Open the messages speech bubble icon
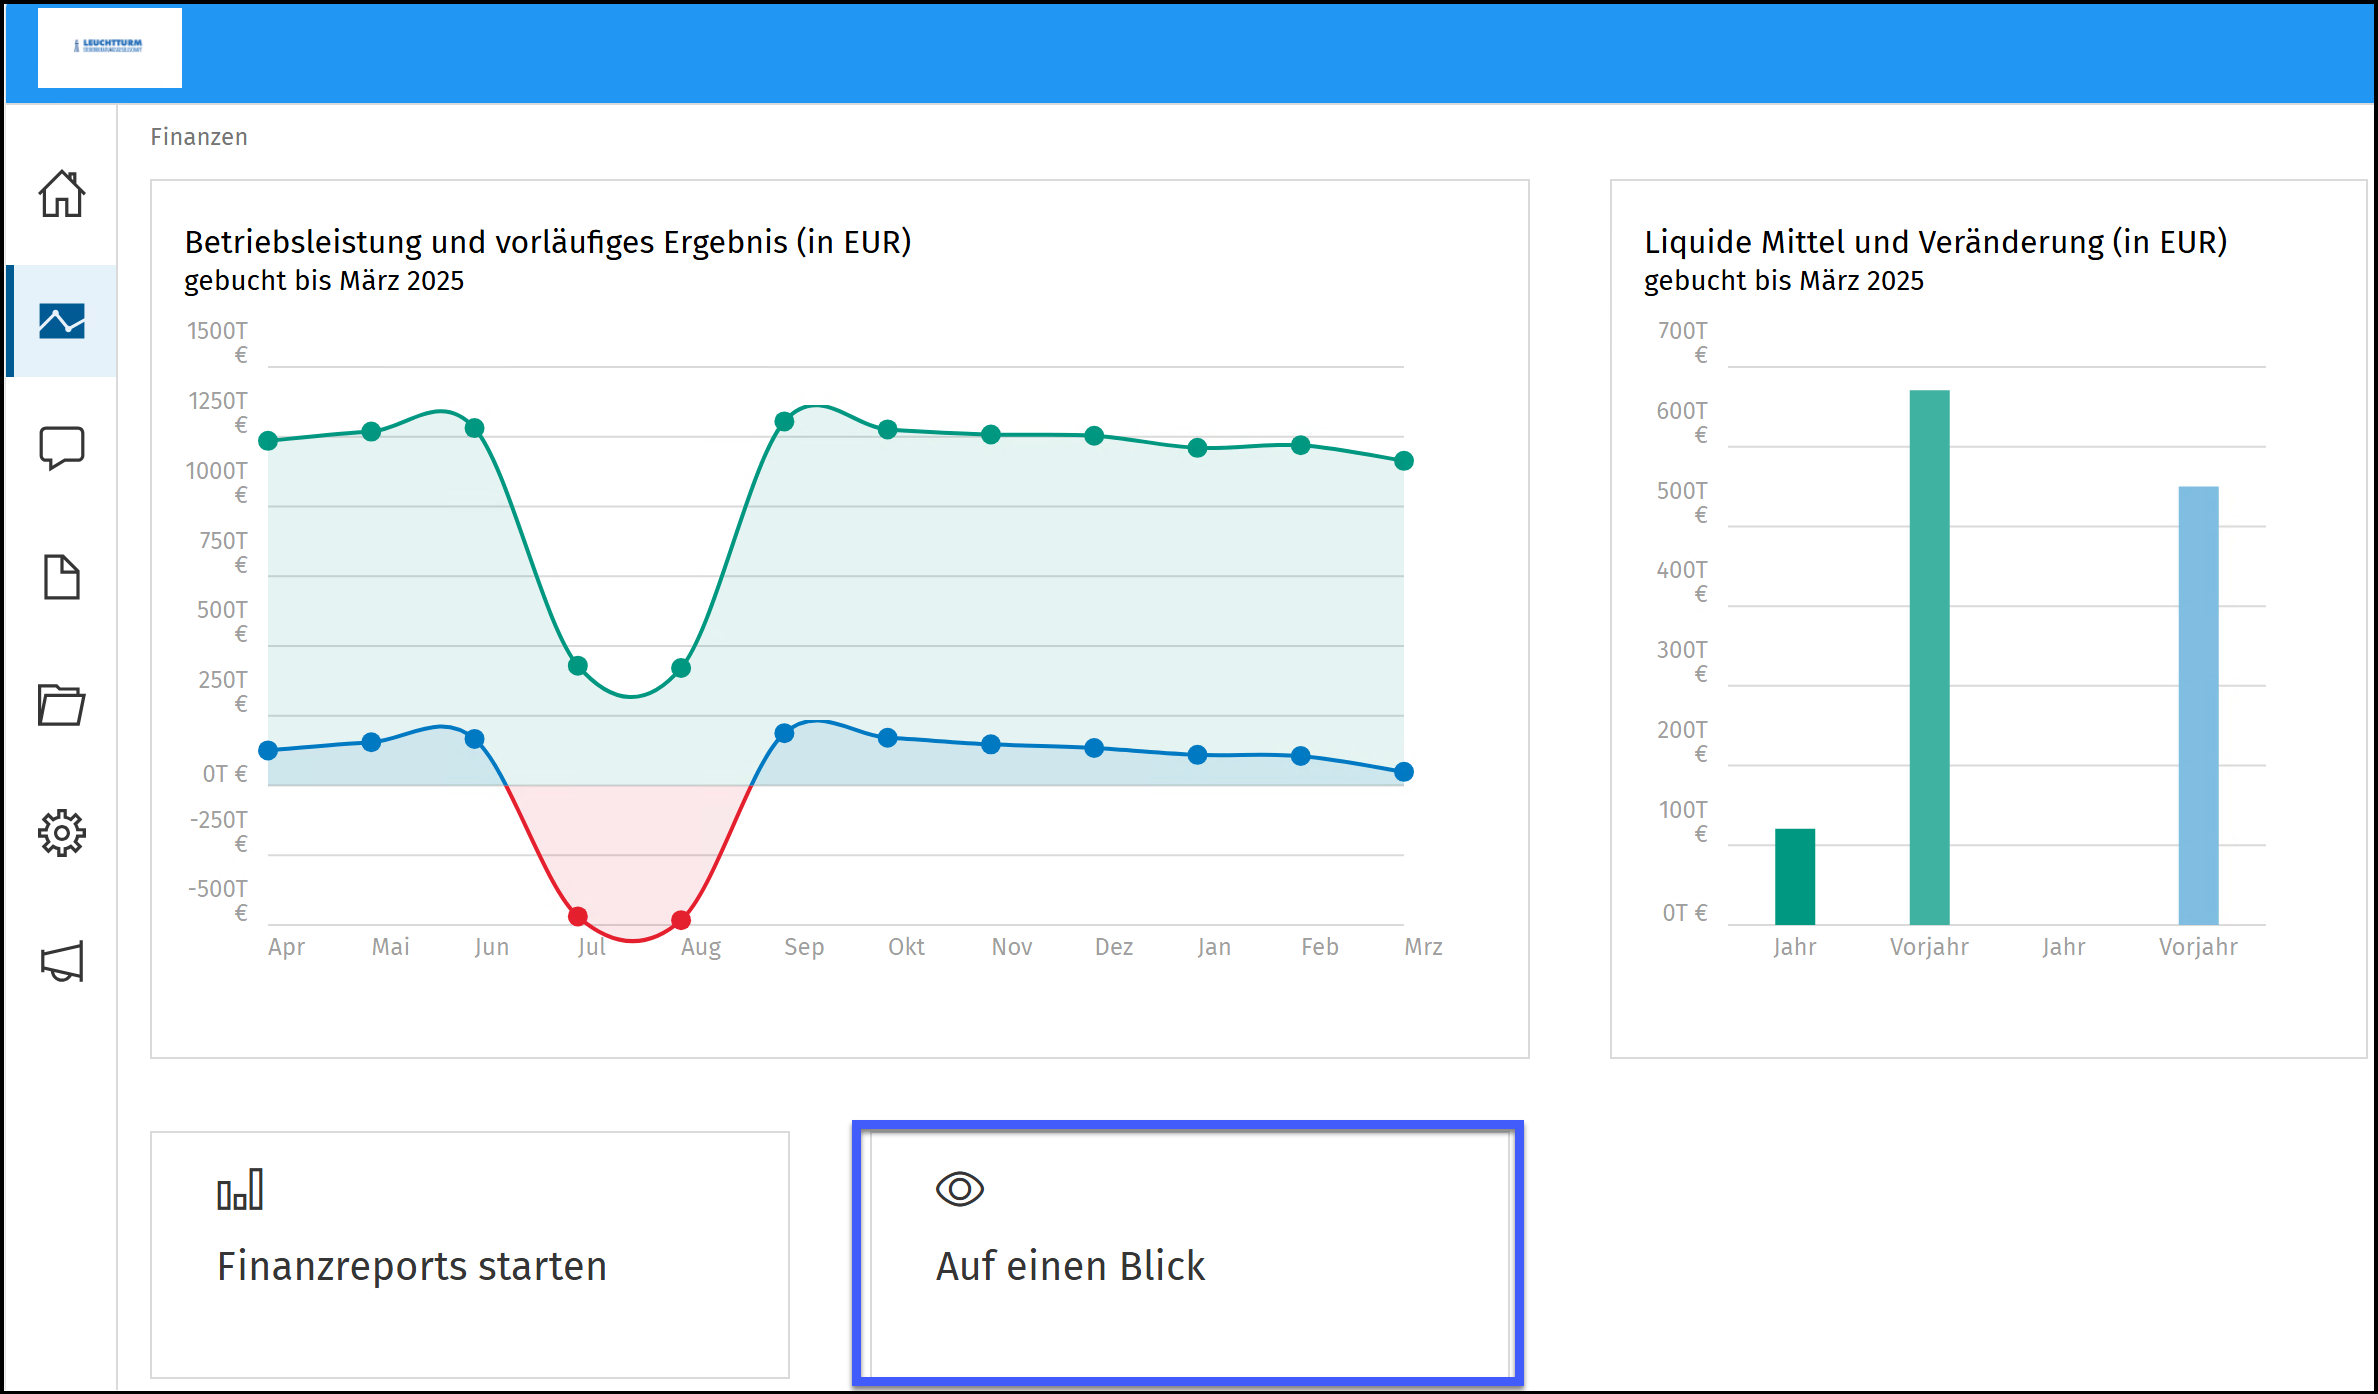2378x1394 pixels. click(62, 448)
